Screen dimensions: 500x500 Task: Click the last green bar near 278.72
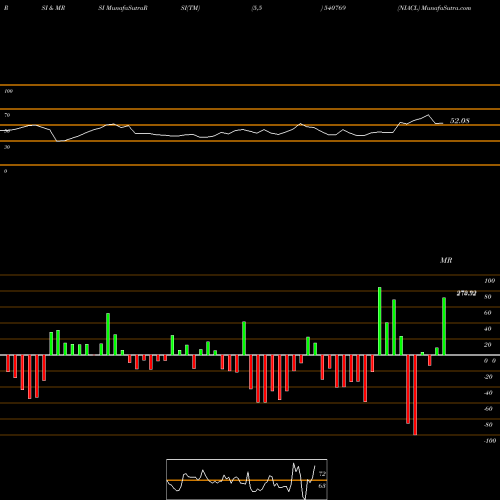pyautogui.click(x=444, y=326)
